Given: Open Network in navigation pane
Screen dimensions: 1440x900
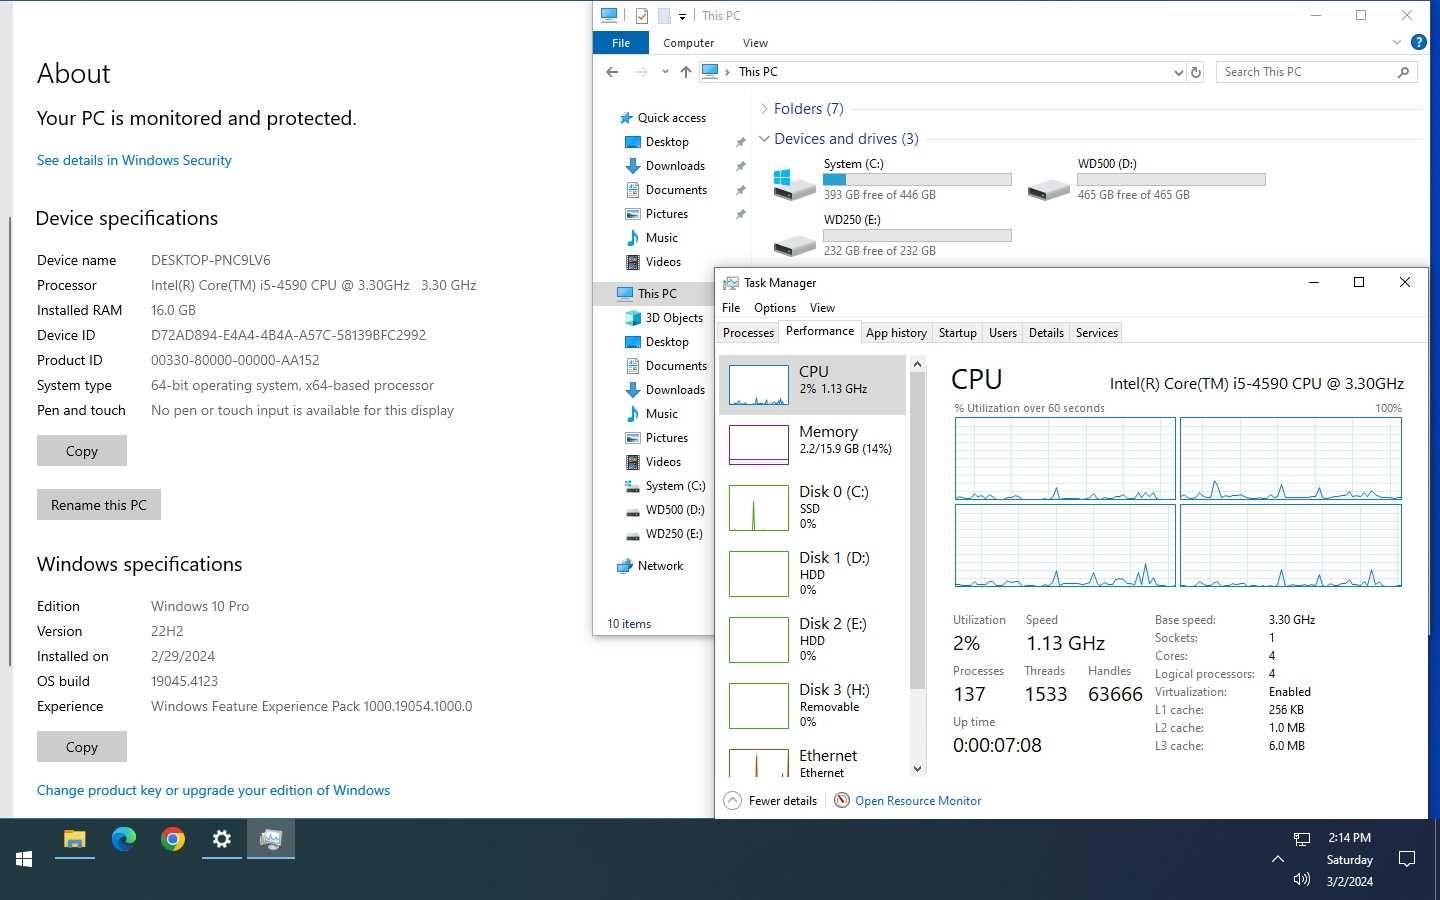Looking at the screenshot, I should click(660, 566).
